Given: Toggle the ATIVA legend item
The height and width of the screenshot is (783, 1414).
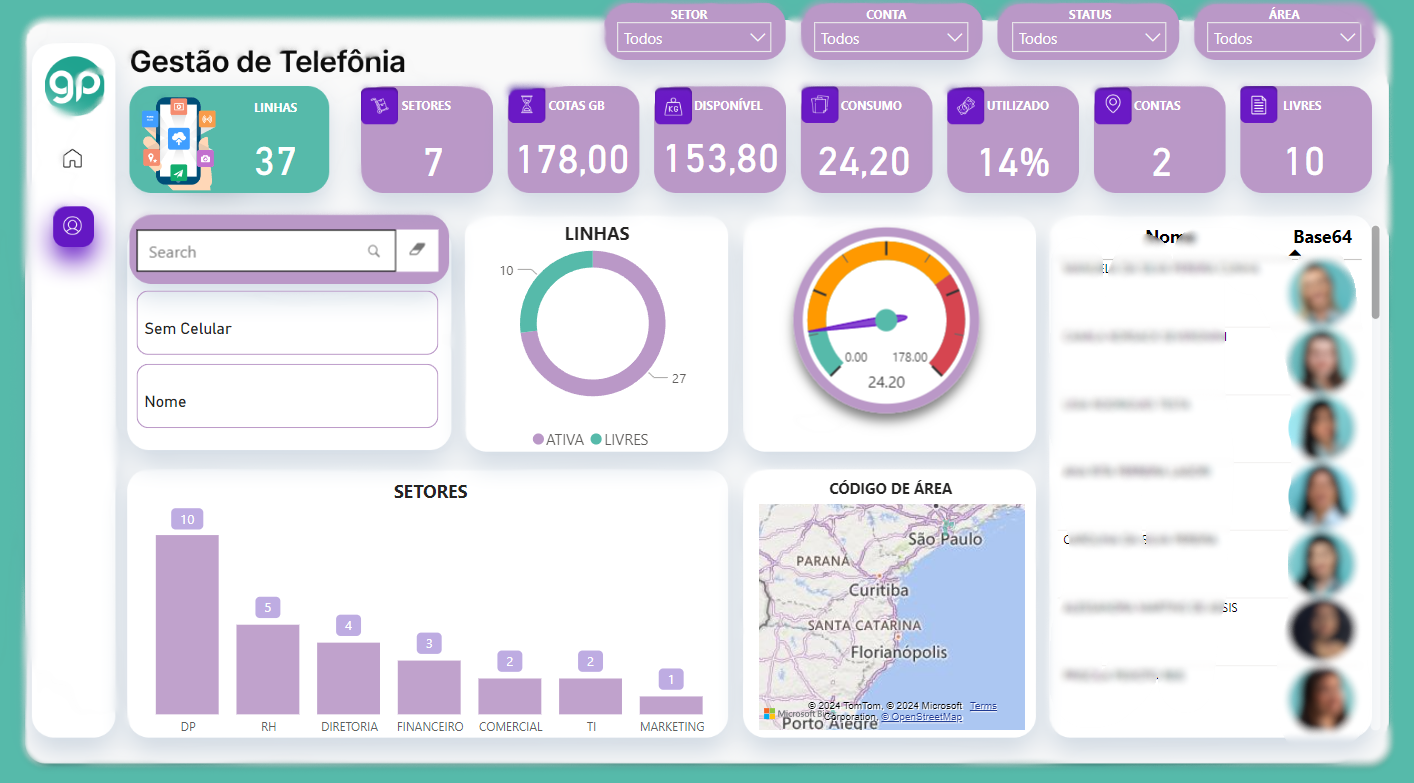Looking at the screenshot, I should click(559, 440).
